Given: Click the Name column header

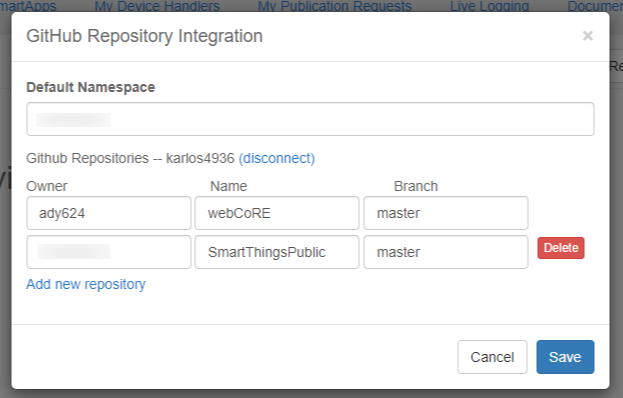Looking at the screenshot, I should tap(228, 186).
